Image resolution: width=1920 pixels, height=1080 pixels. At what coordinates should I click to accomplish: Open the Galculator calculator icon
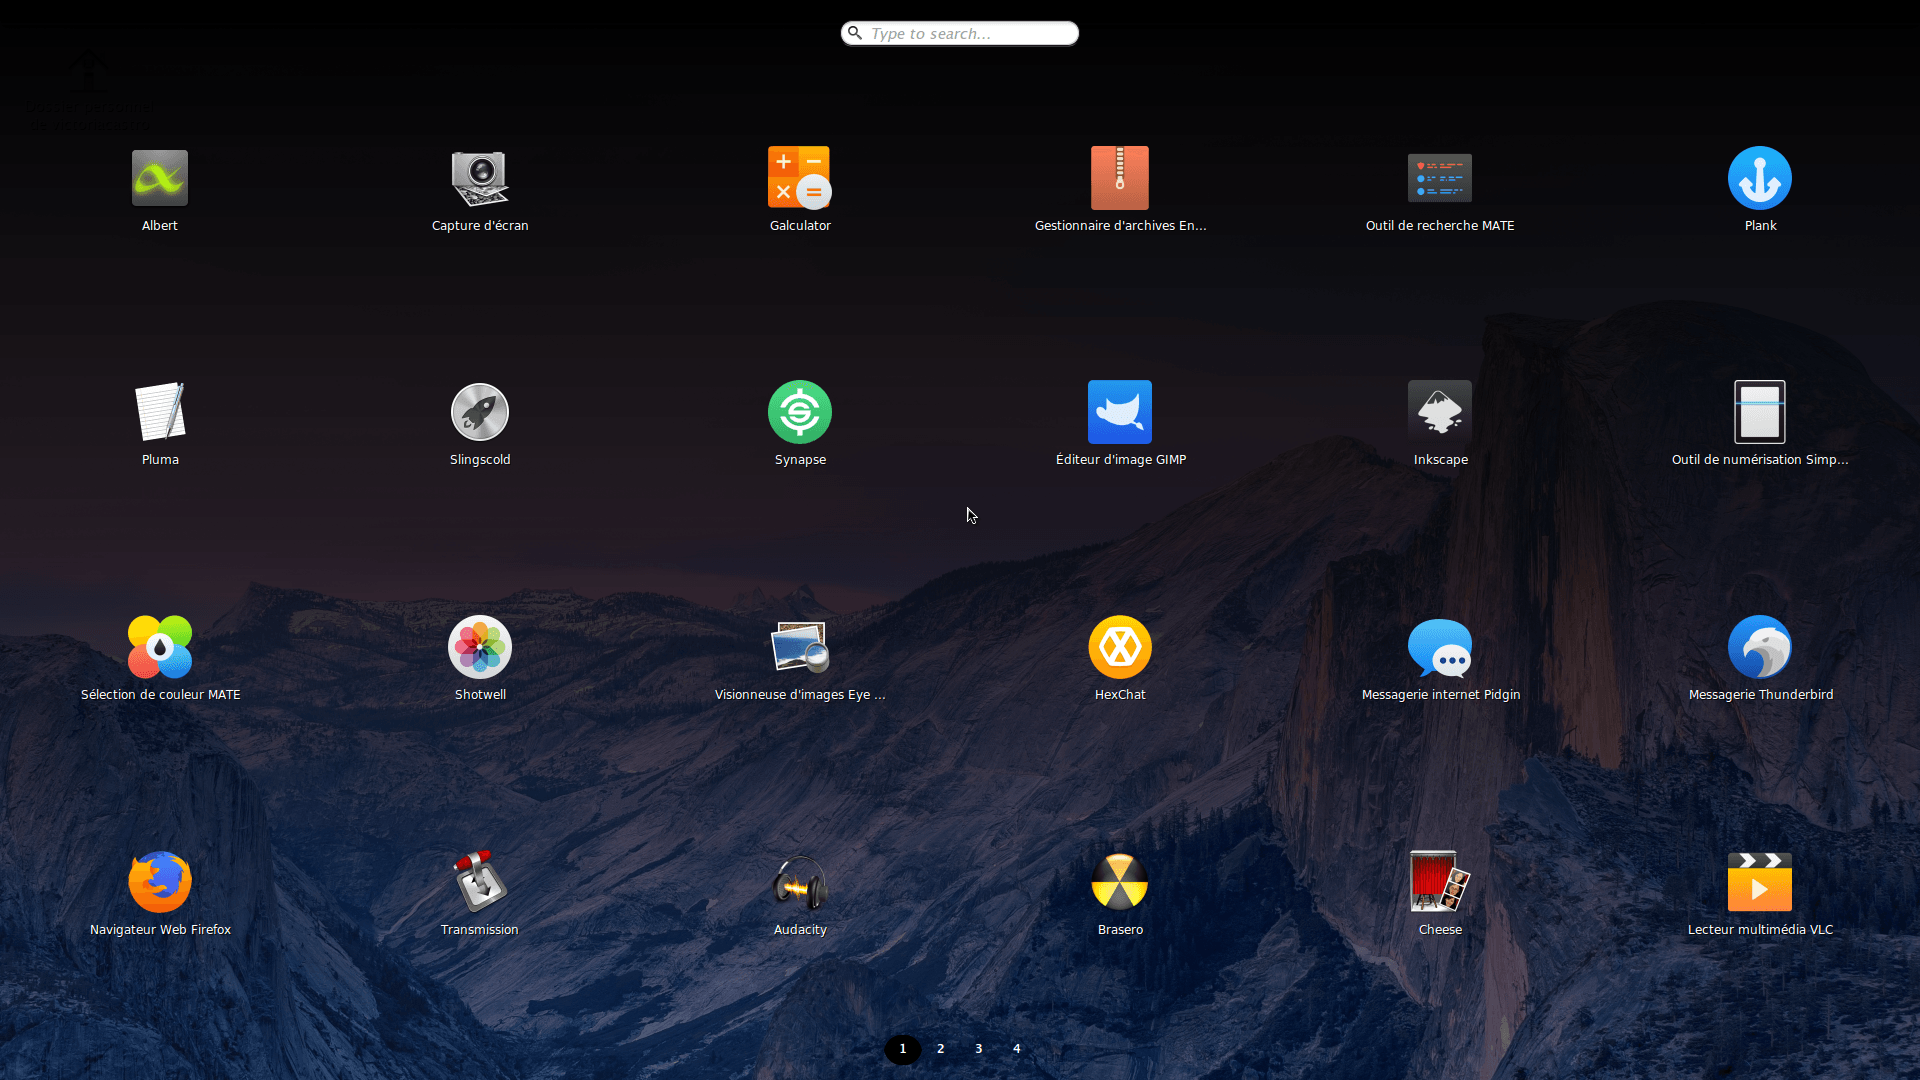point(800,178)
